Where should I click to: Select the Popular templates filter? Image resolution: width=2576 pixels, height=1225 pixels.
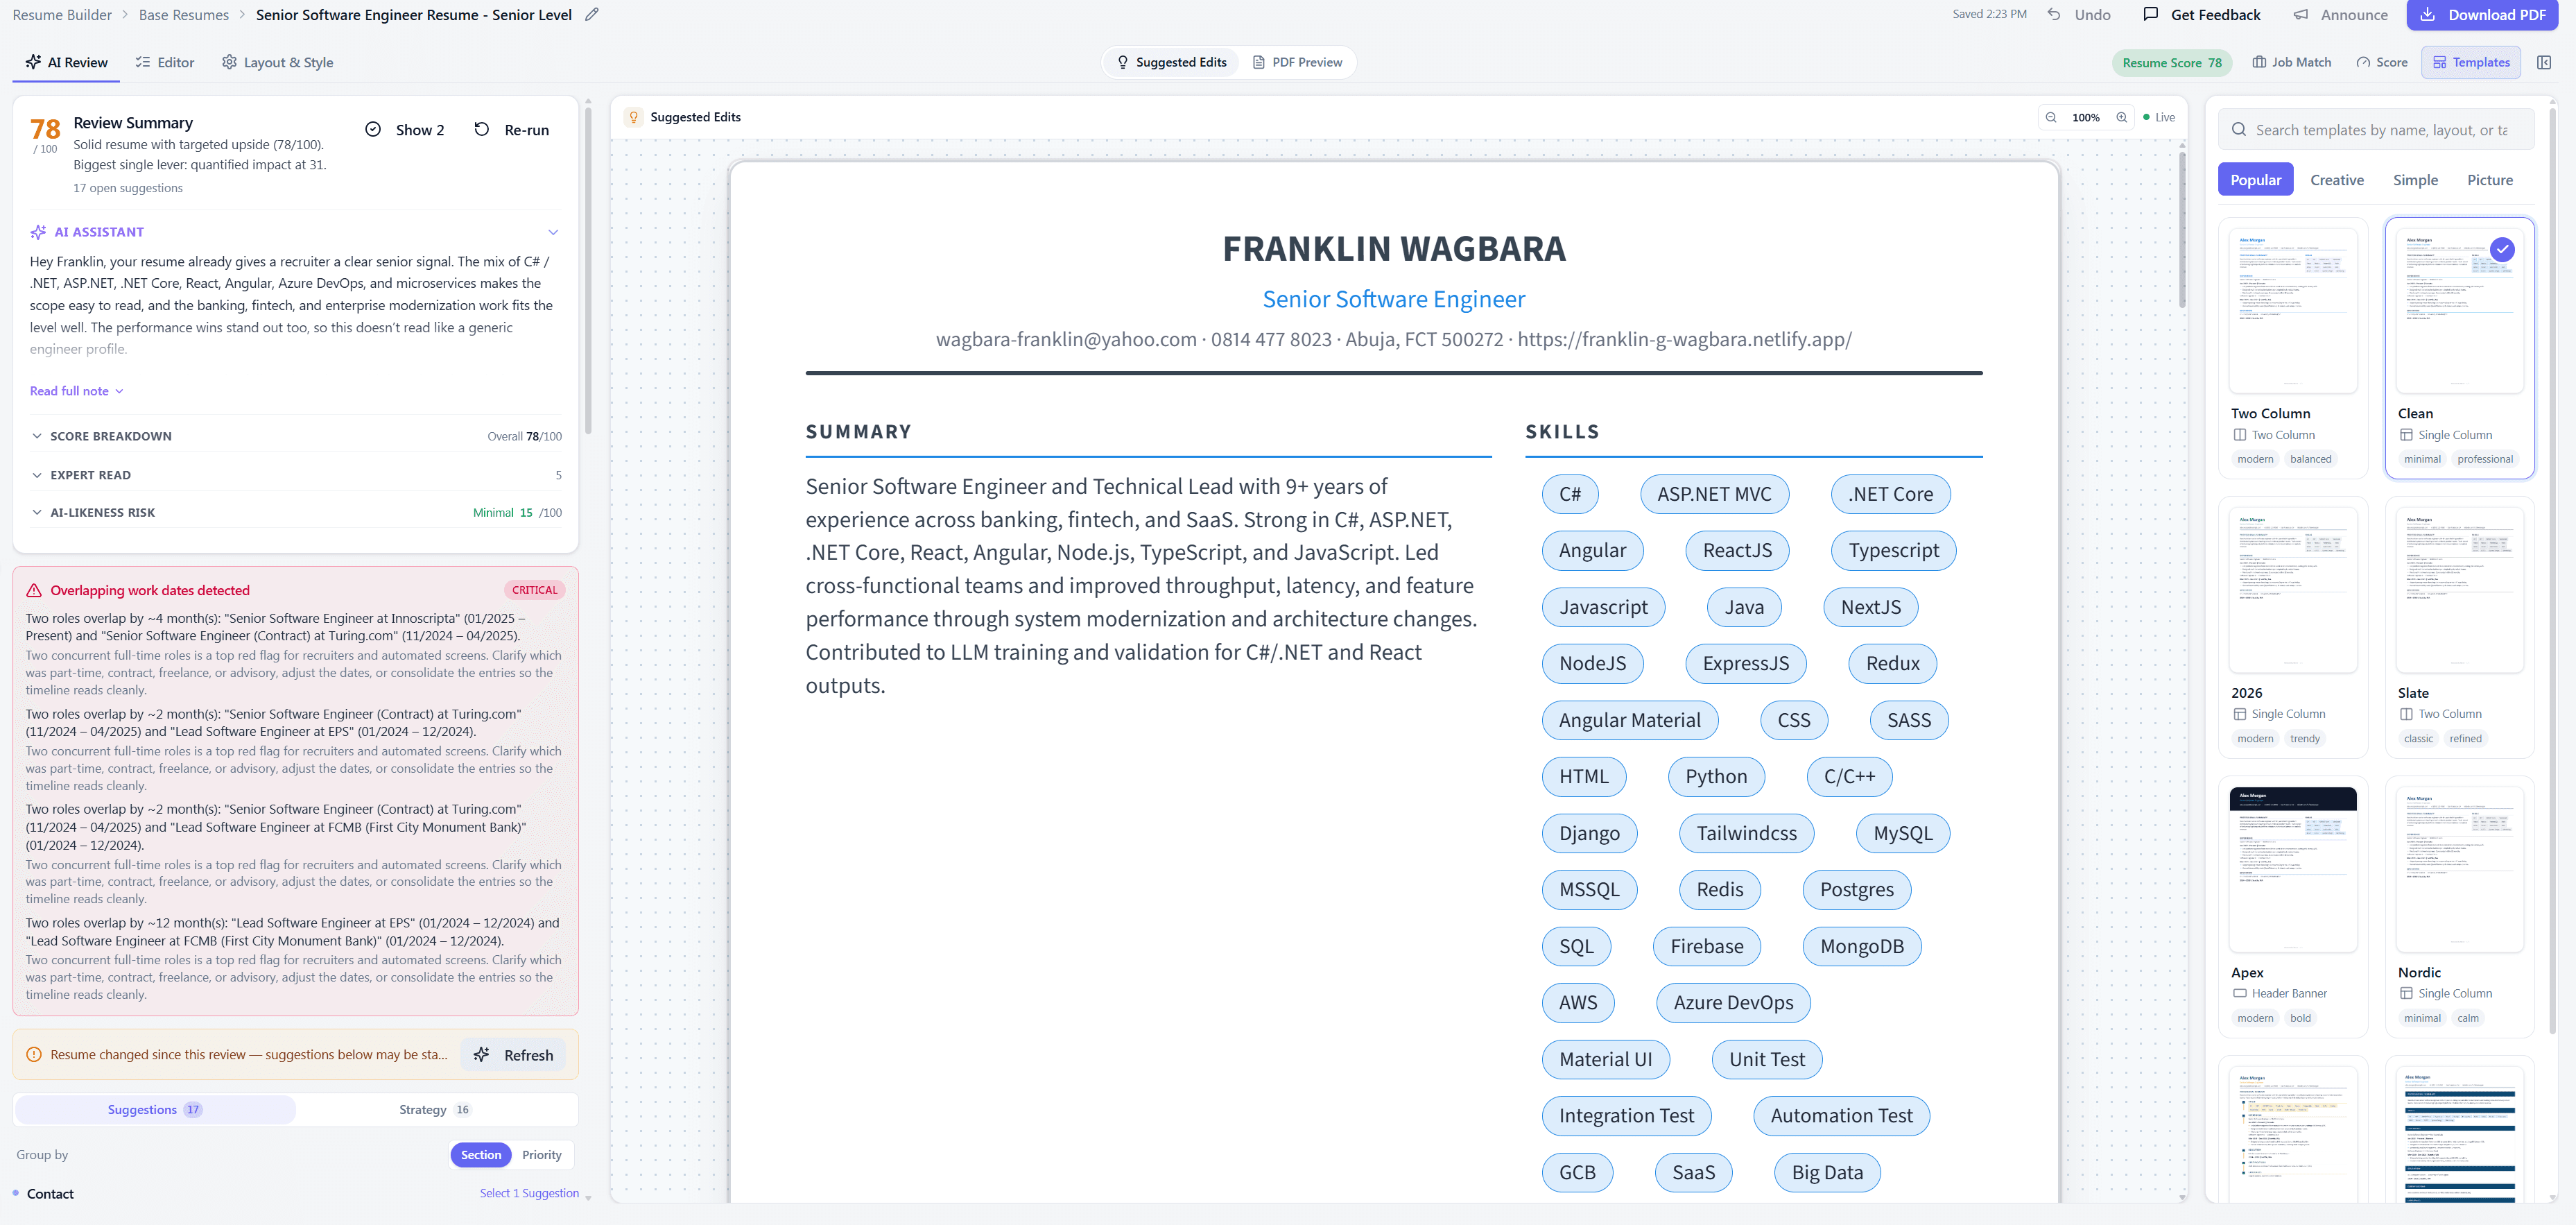click(x=2255, y=180)
